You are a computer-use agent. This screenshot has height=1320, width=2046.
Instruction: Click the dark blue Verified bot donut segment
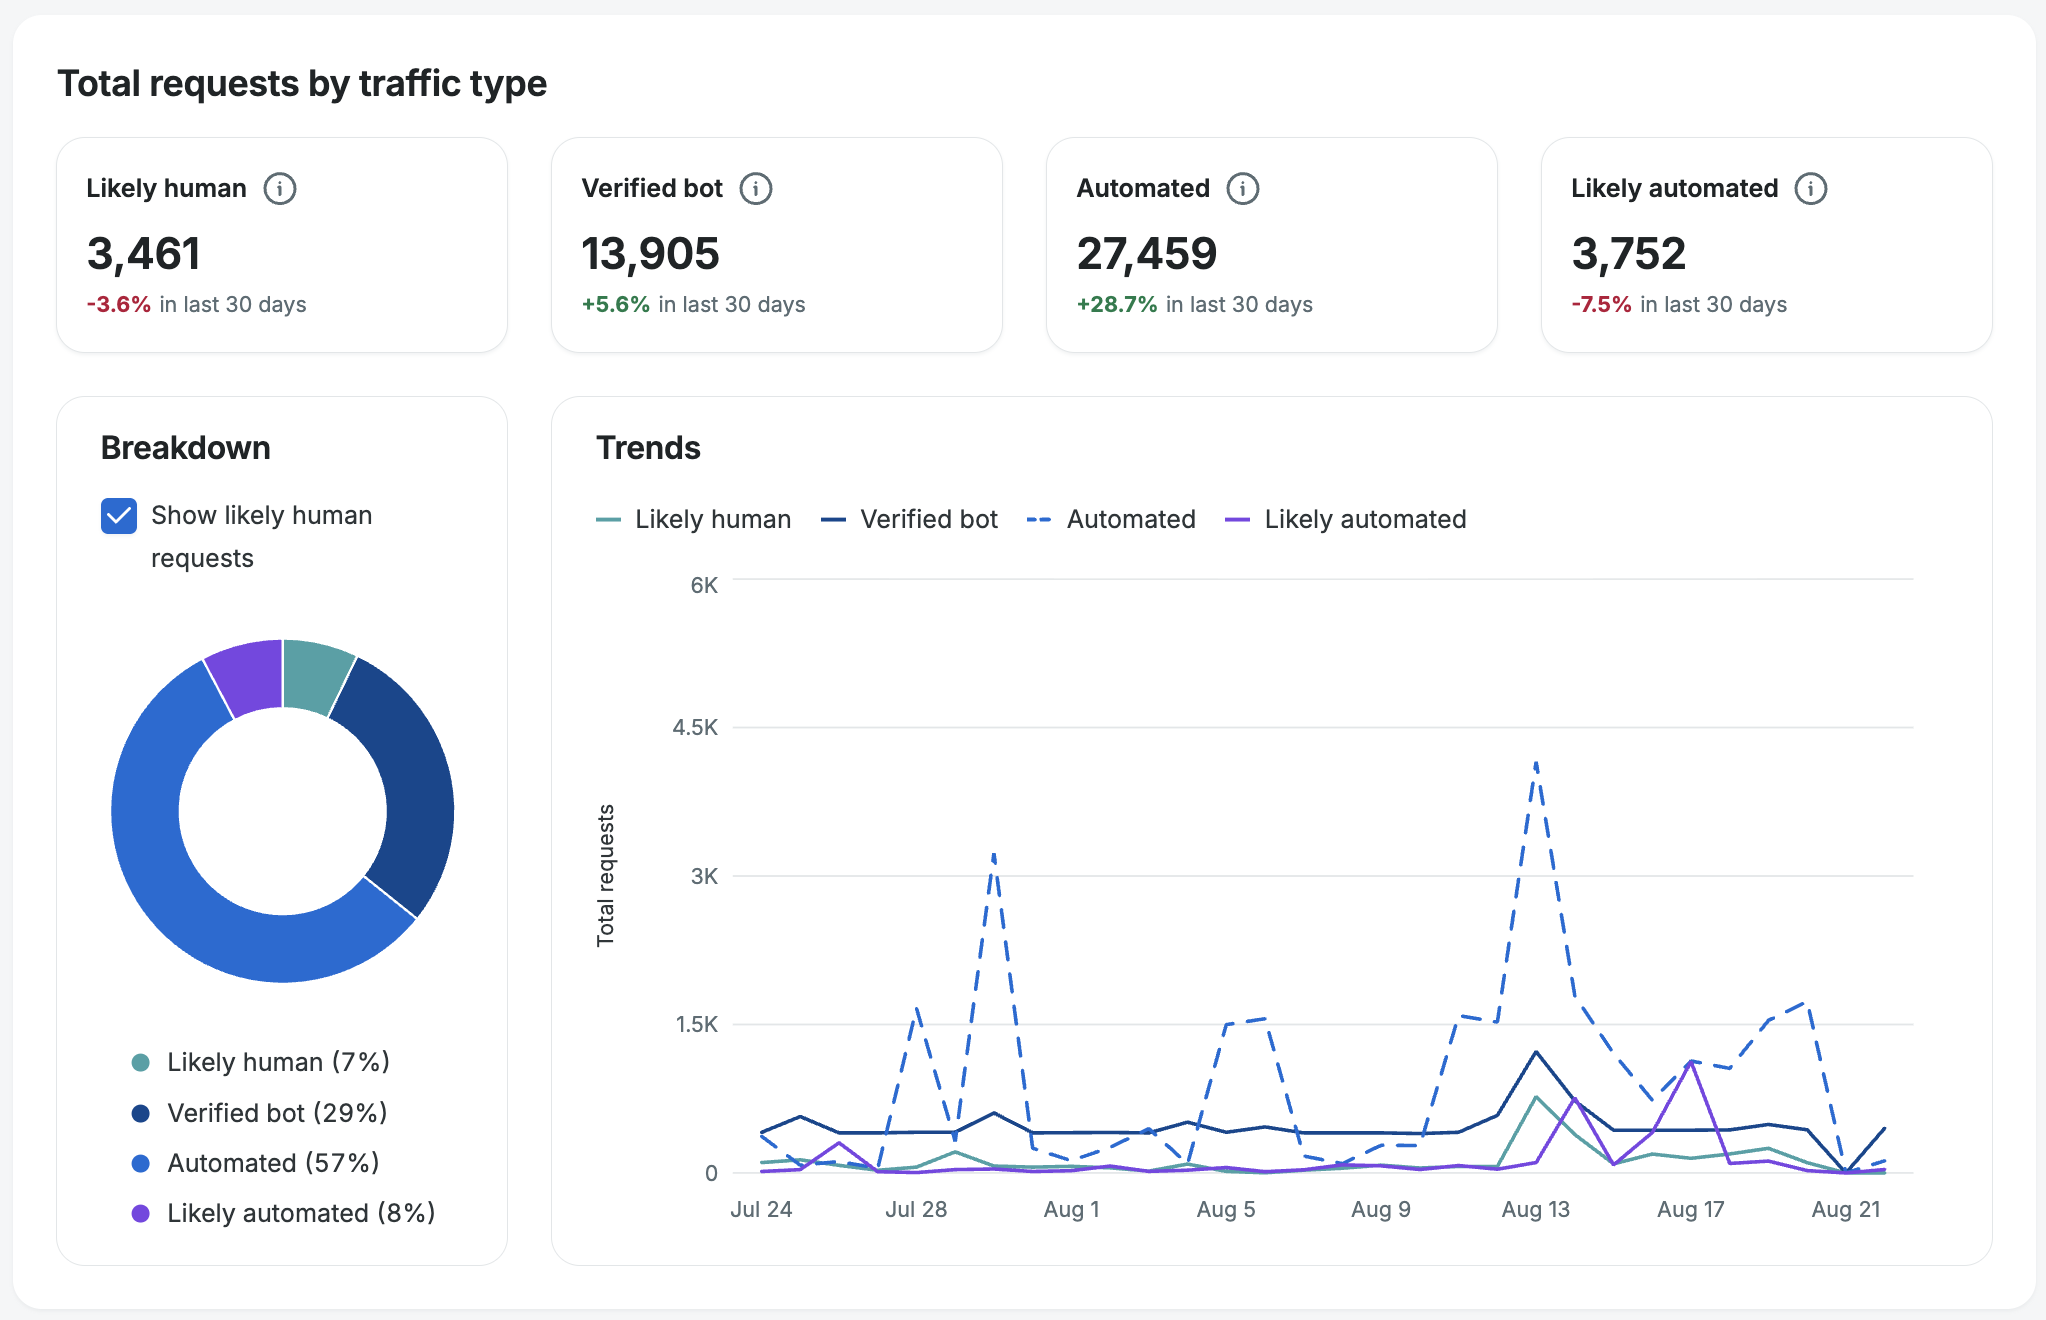point(408,782)
